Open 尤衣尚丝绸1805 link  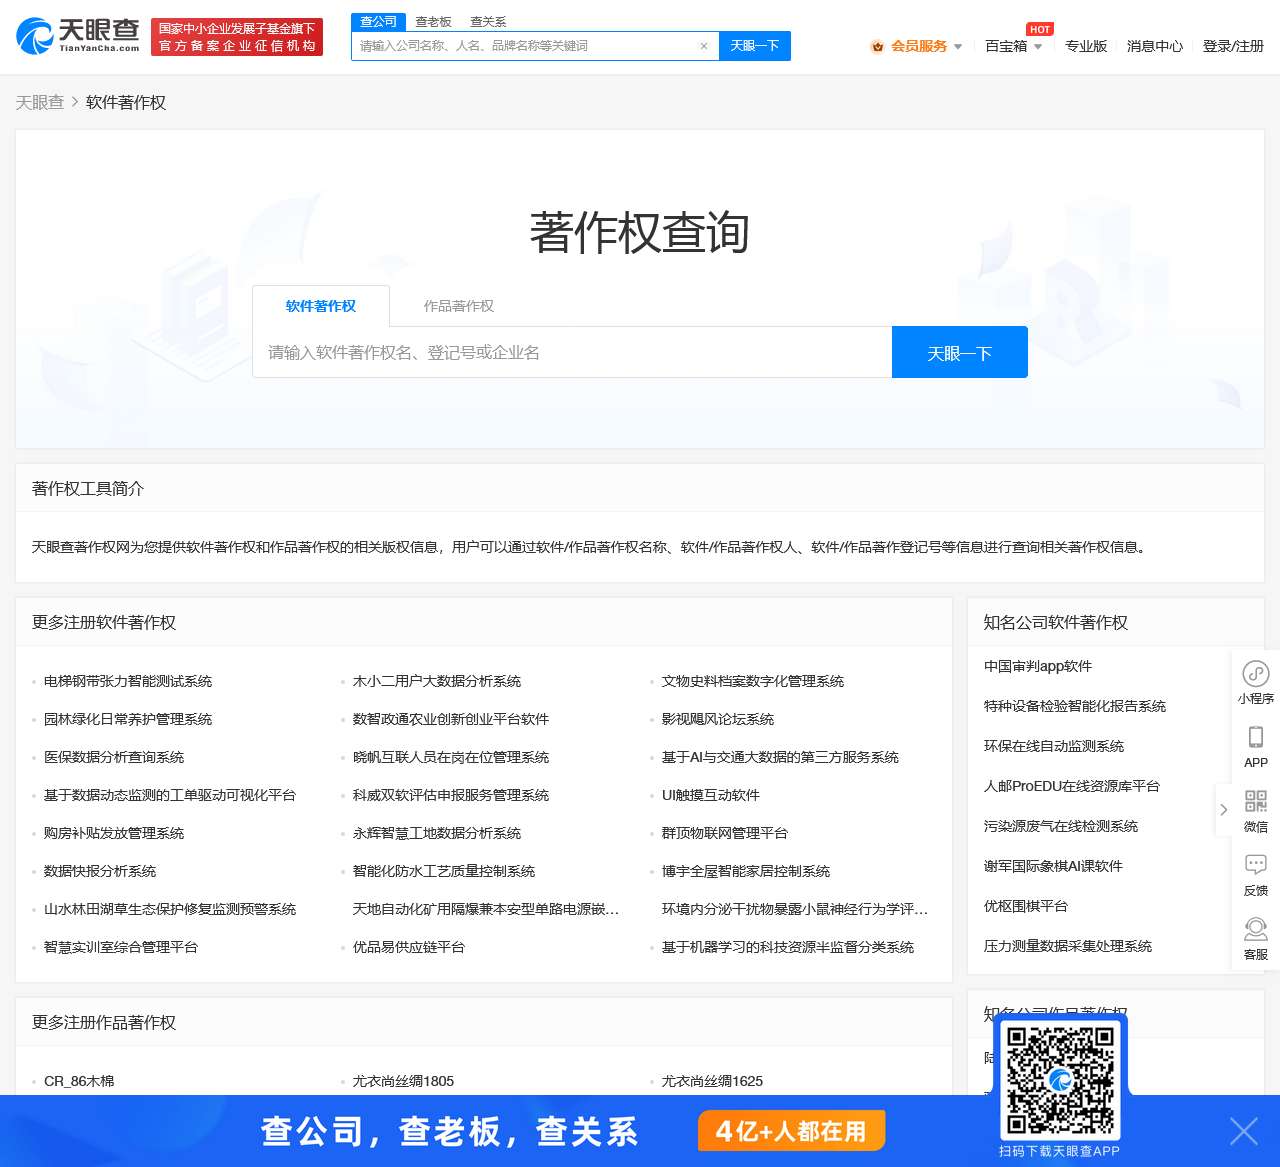pos(403,1081)
